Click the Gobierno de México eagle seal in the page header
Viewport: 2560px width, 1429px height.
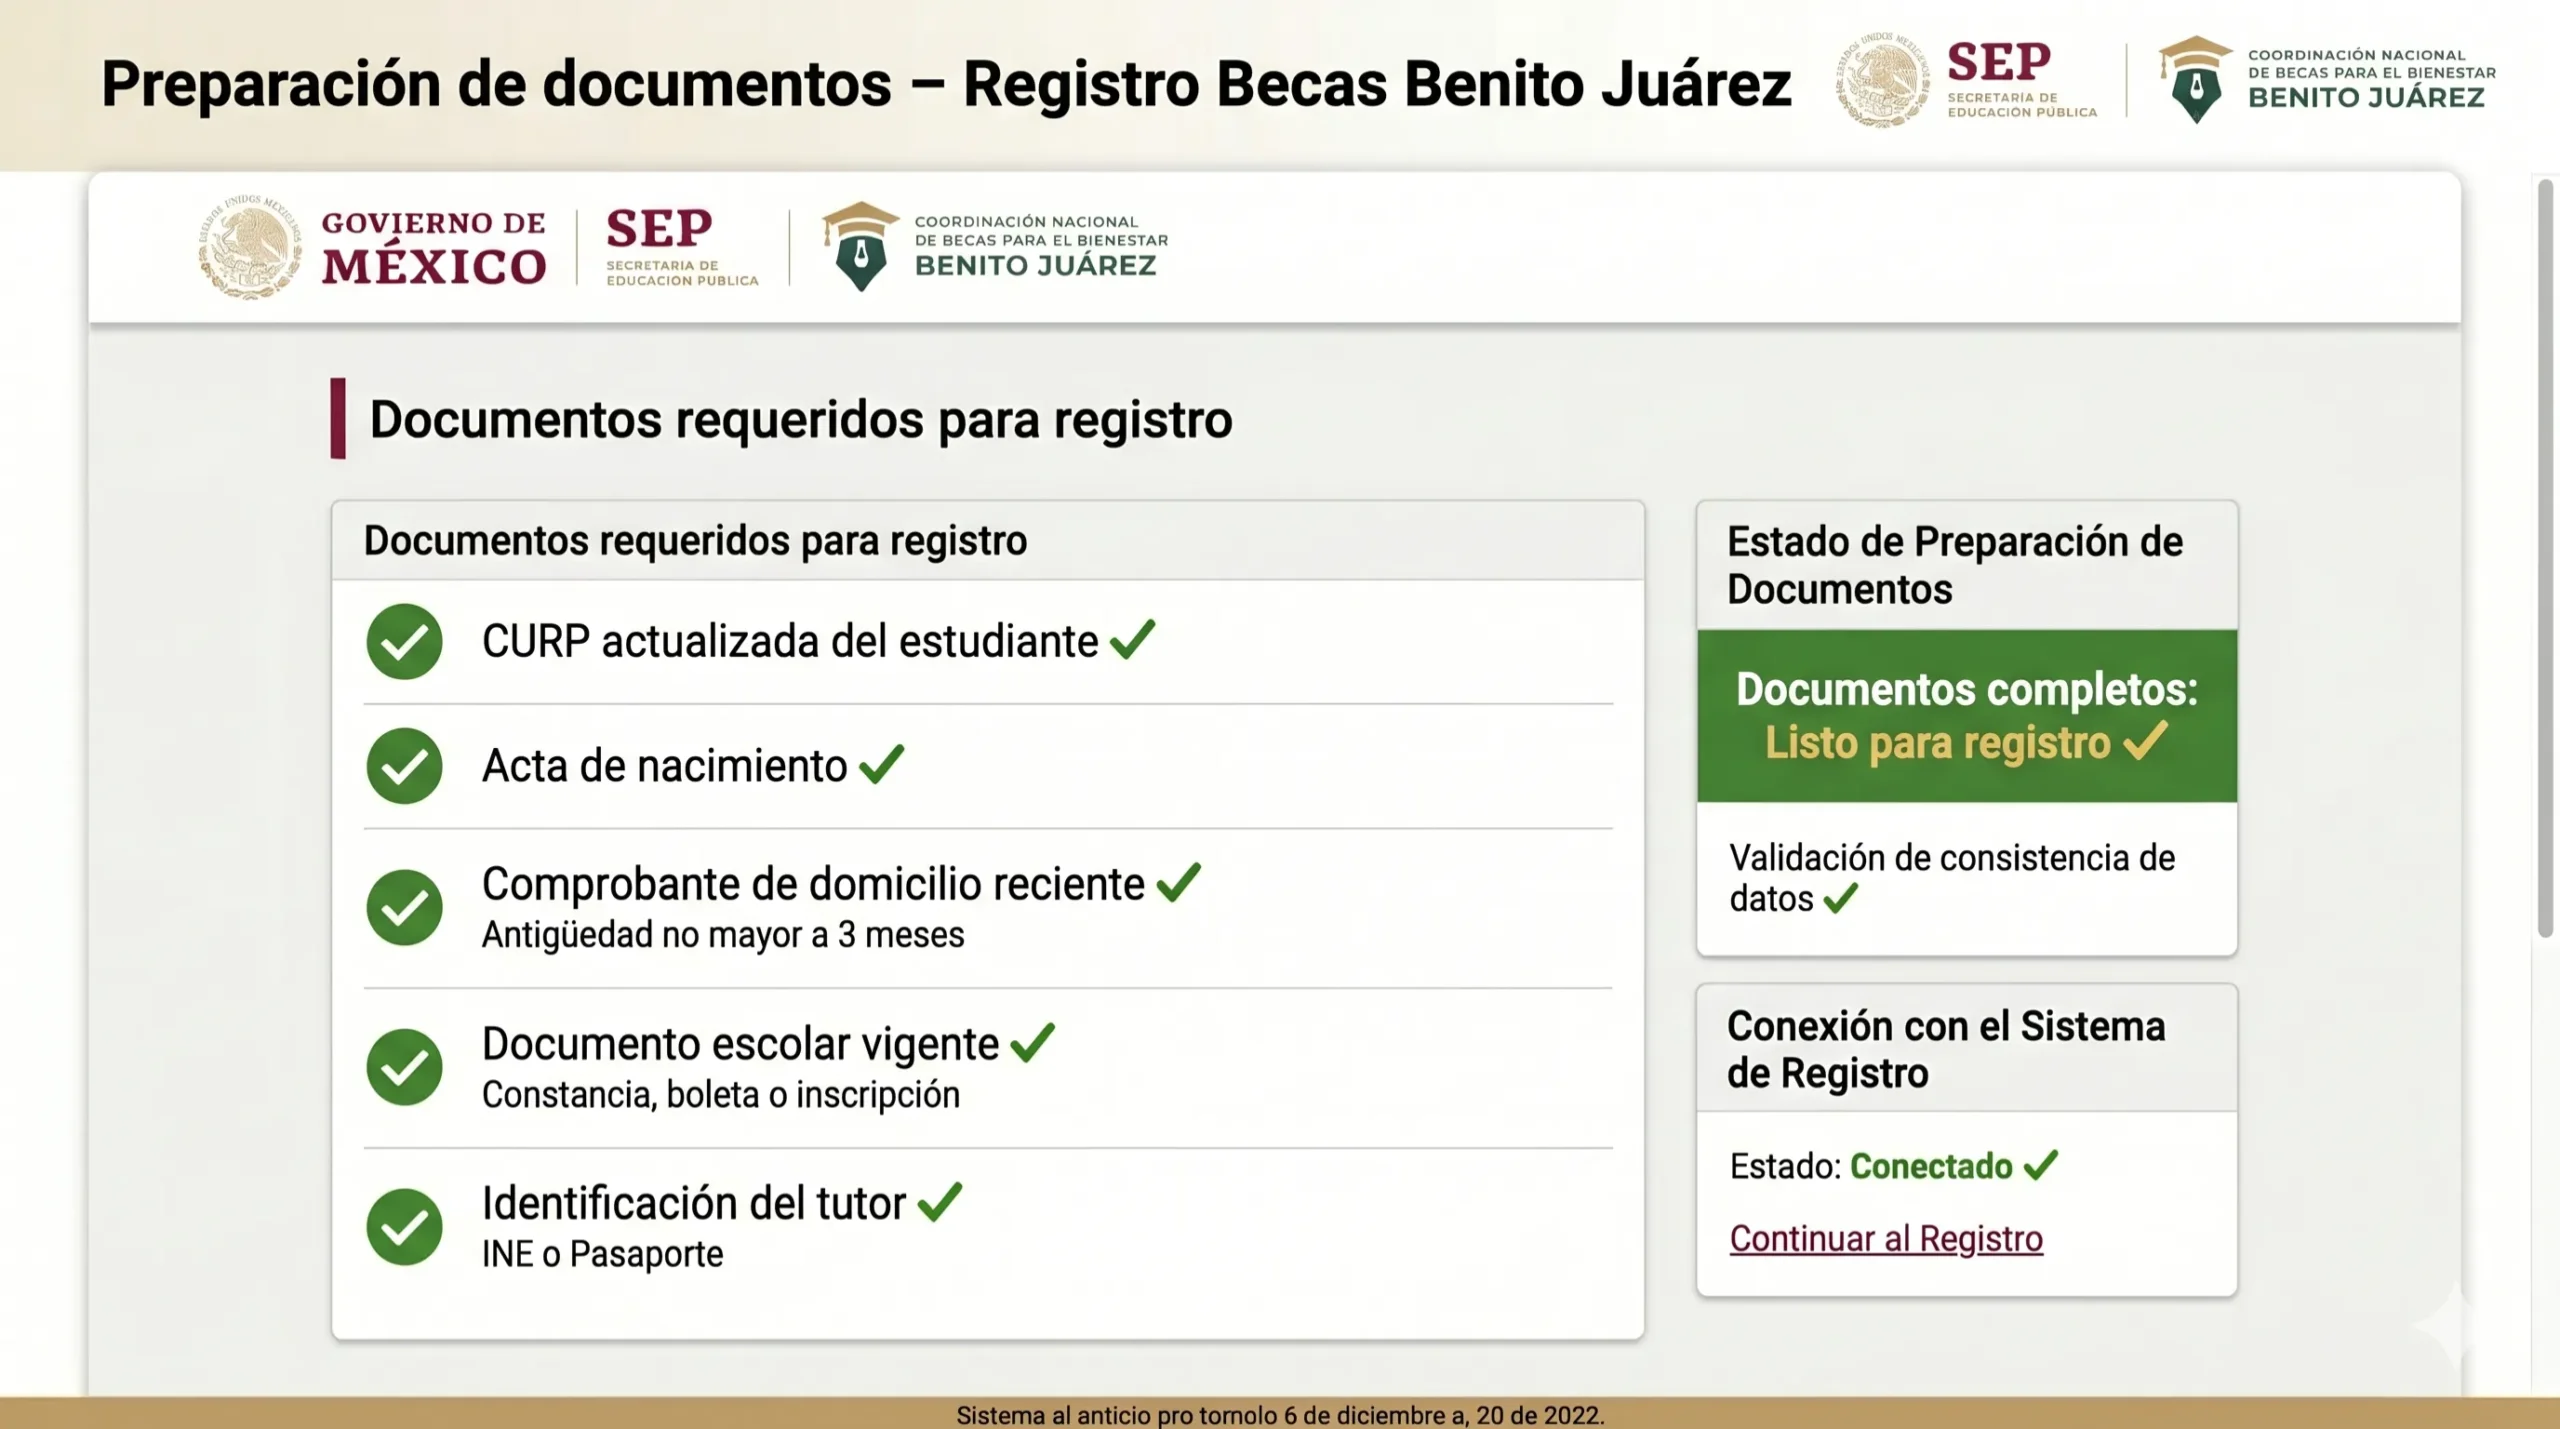coord(249,247)
